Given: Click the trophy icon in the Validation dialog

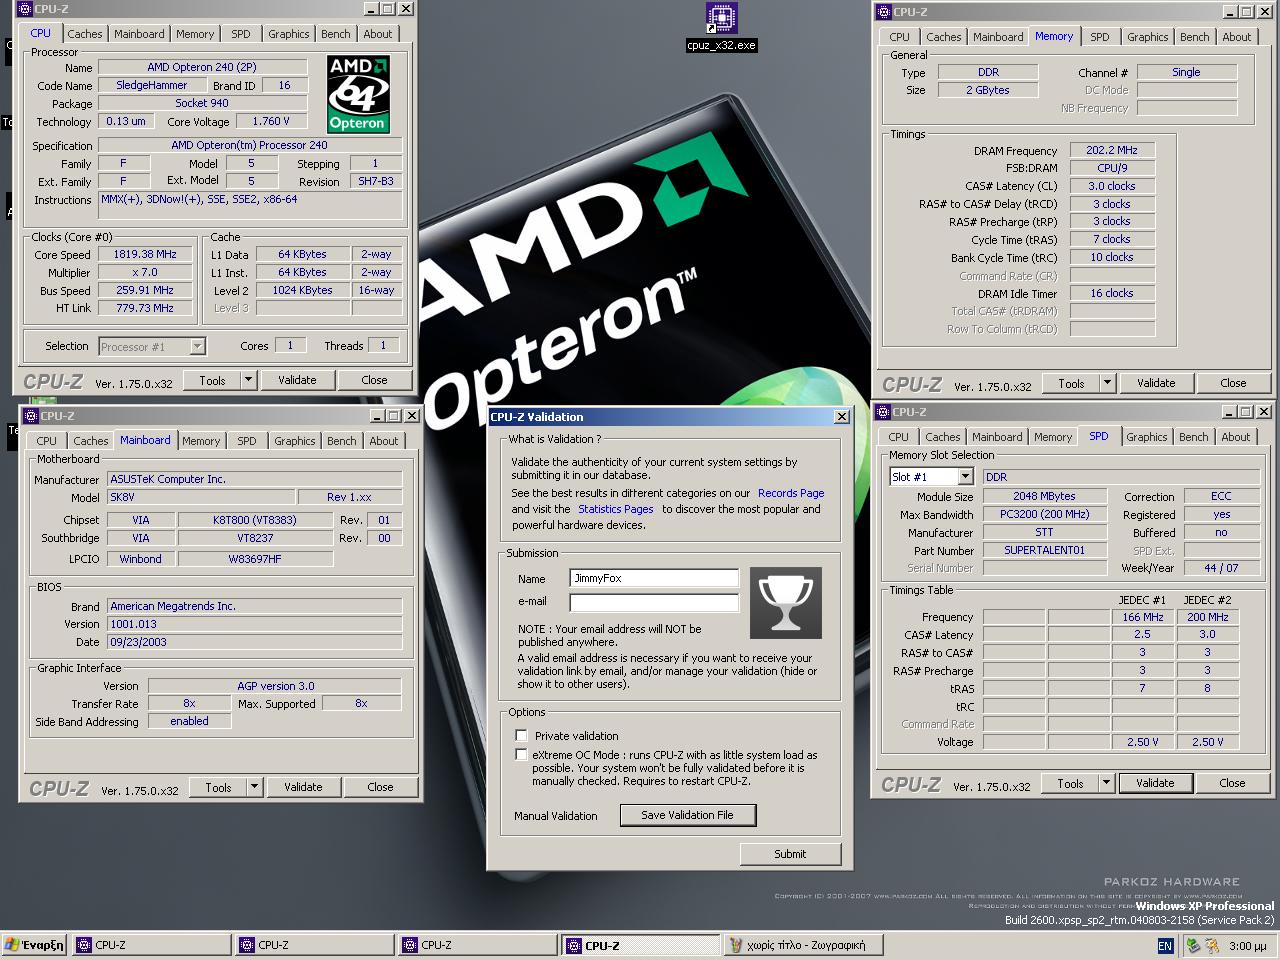Looking at the screenshot, I should (786, 603).
